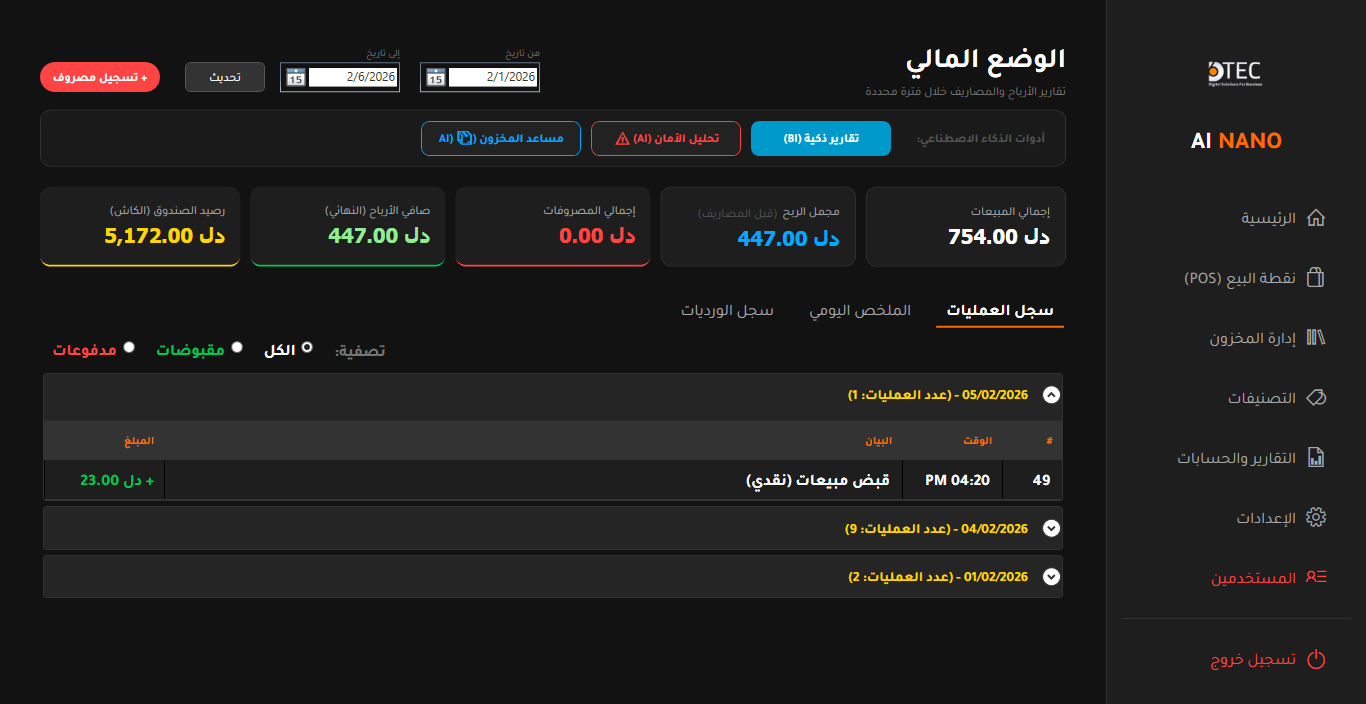Expand the 04/02/2026 operations group
Screen dimensions: 1366x704
coord(1051,528)
